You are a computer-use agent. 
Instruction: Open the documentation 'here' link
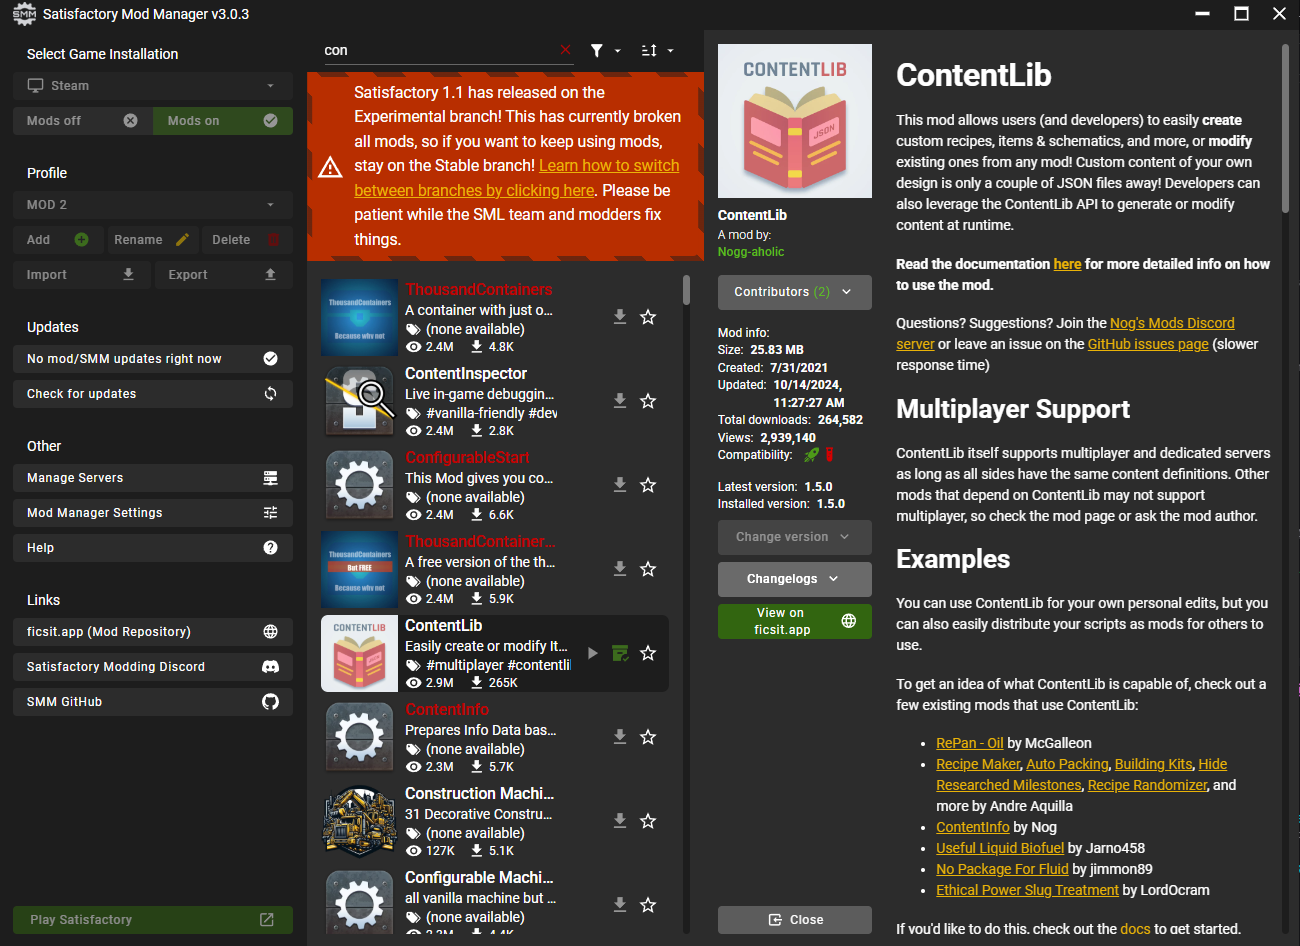click(1067, 264)
